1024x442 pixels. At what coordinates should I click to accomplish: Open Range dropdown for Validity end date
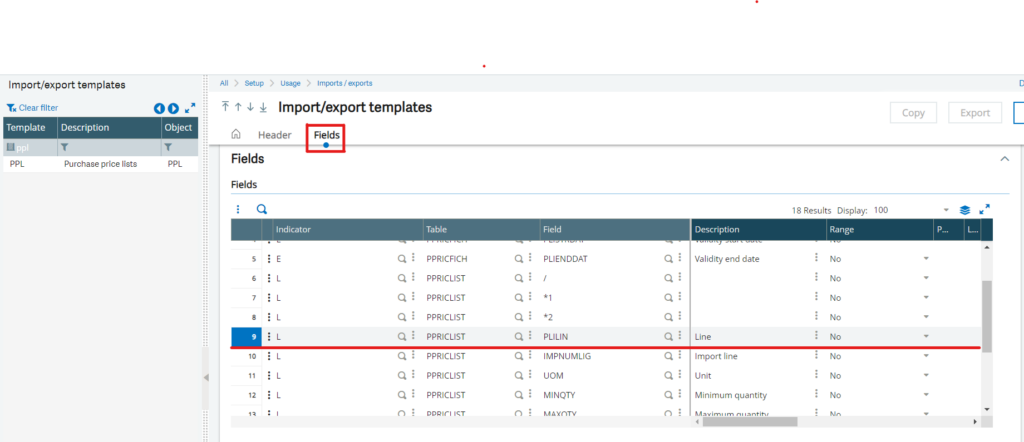925,259
